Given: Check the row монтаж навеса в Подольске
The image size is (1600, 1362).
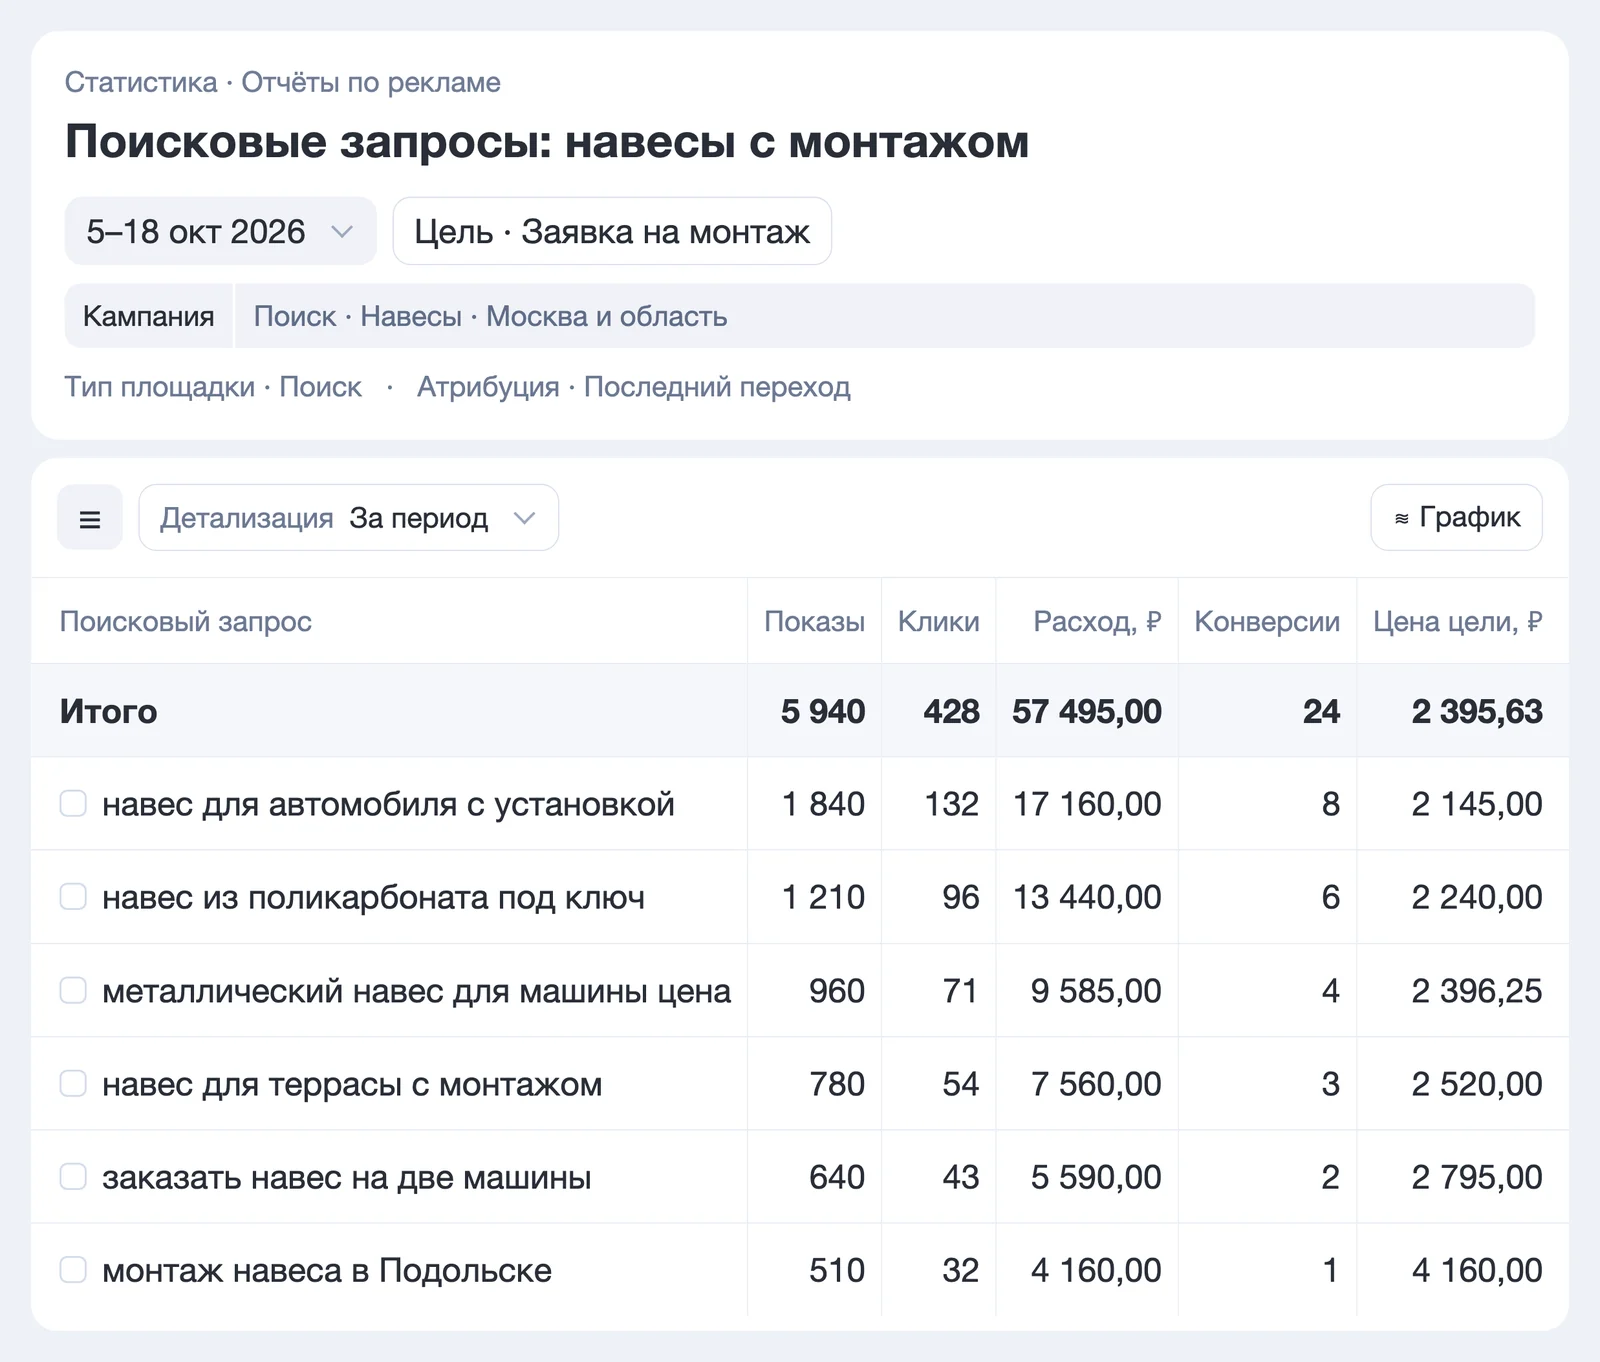Looking at the screenshot, I should [x=73, y=1270].
